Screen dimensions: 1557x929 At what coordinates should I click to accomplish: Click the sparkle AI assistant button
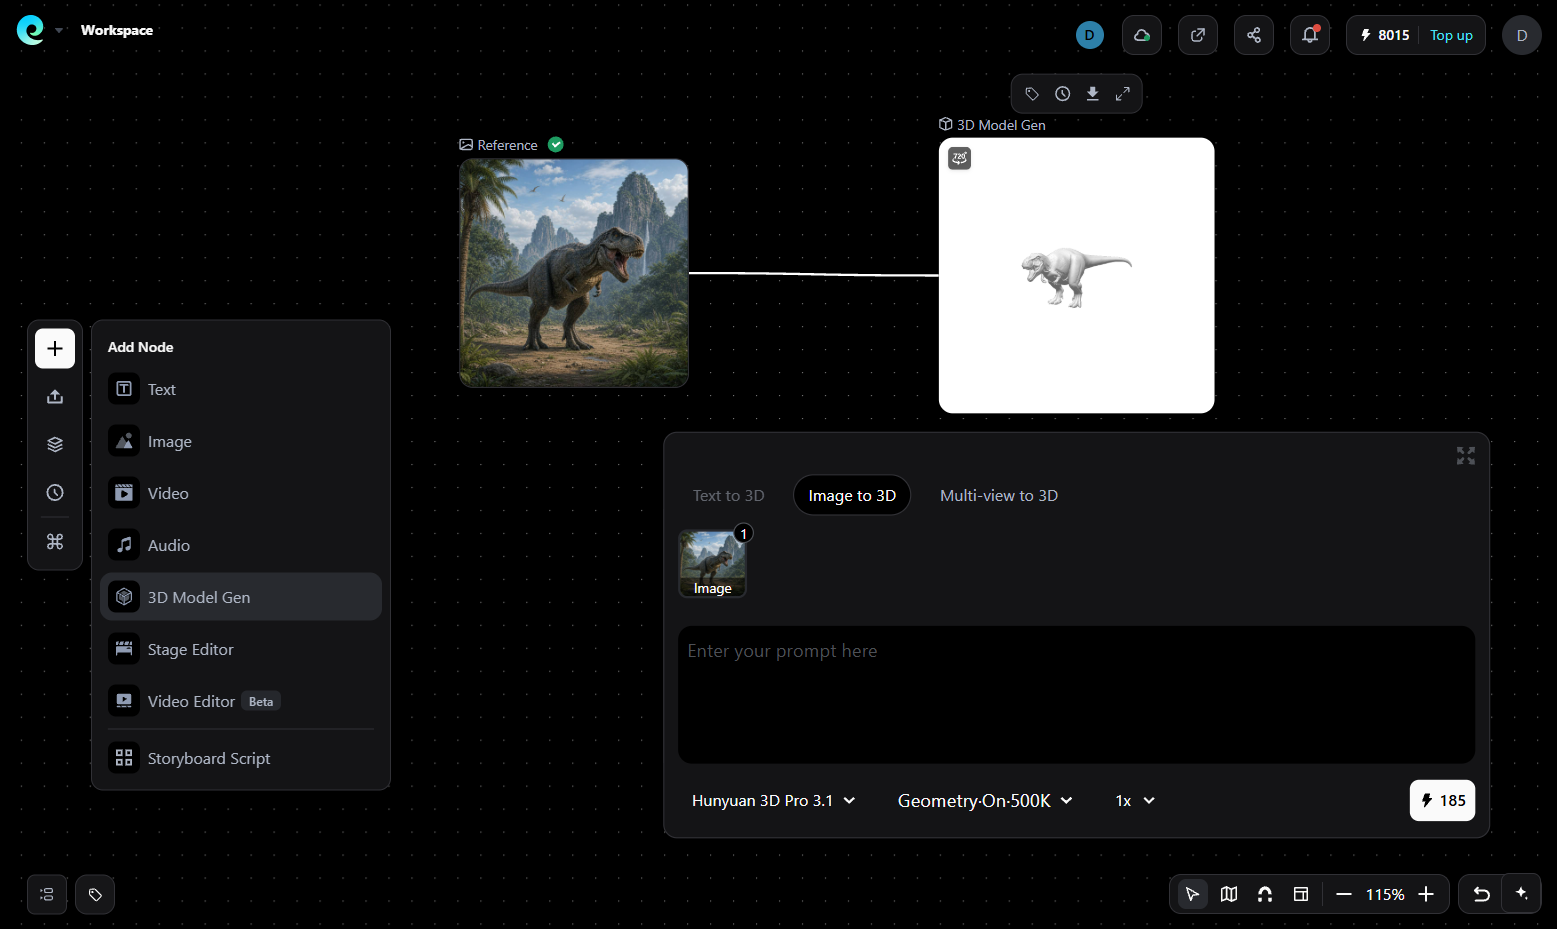click(x=1522, y=894)
